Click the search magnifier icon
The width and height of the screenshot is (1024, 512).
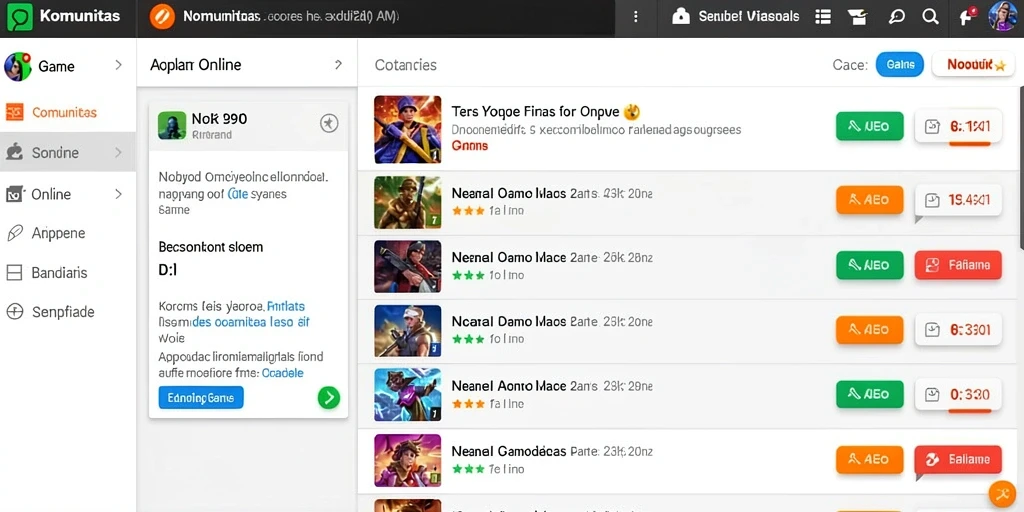(x=930, y=16)
